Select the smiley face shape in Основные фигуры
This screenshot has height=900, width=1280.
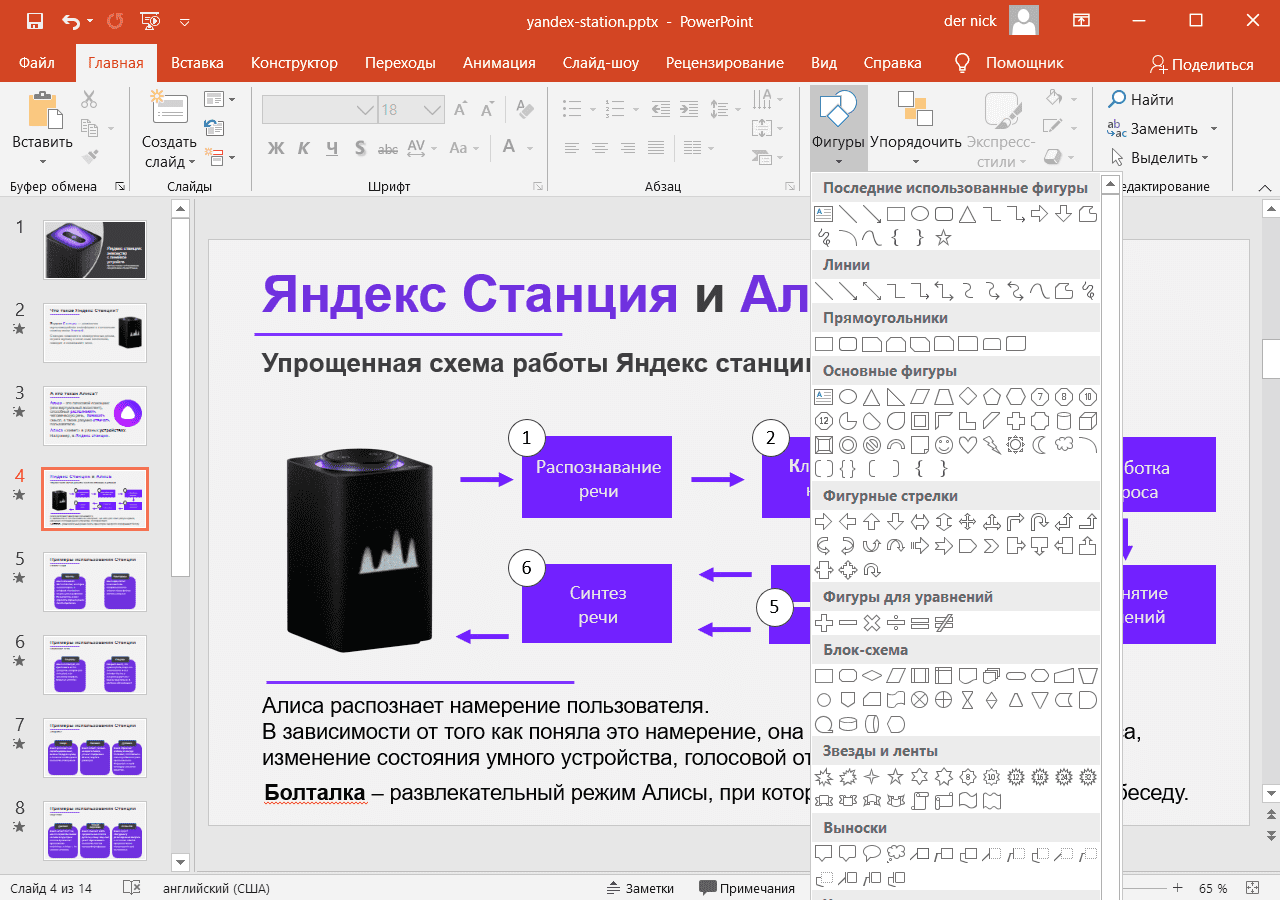tap(944, 445)
